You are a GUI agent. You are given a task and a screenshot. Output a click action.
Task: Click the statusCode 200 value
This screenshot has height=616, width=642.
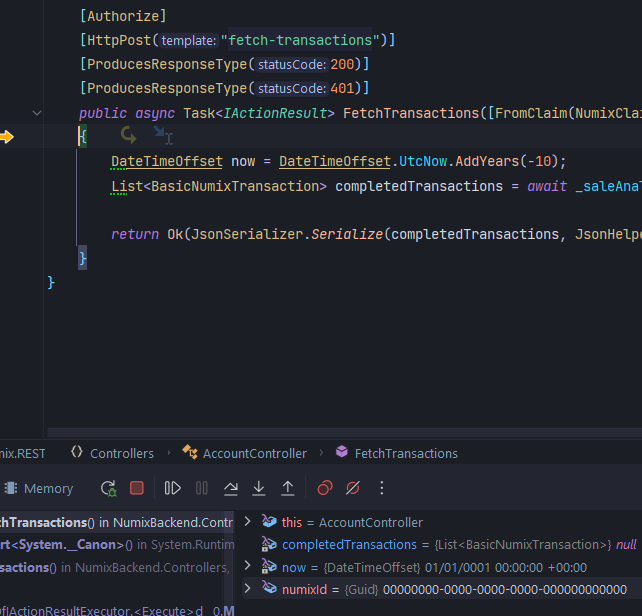point(342,64)
